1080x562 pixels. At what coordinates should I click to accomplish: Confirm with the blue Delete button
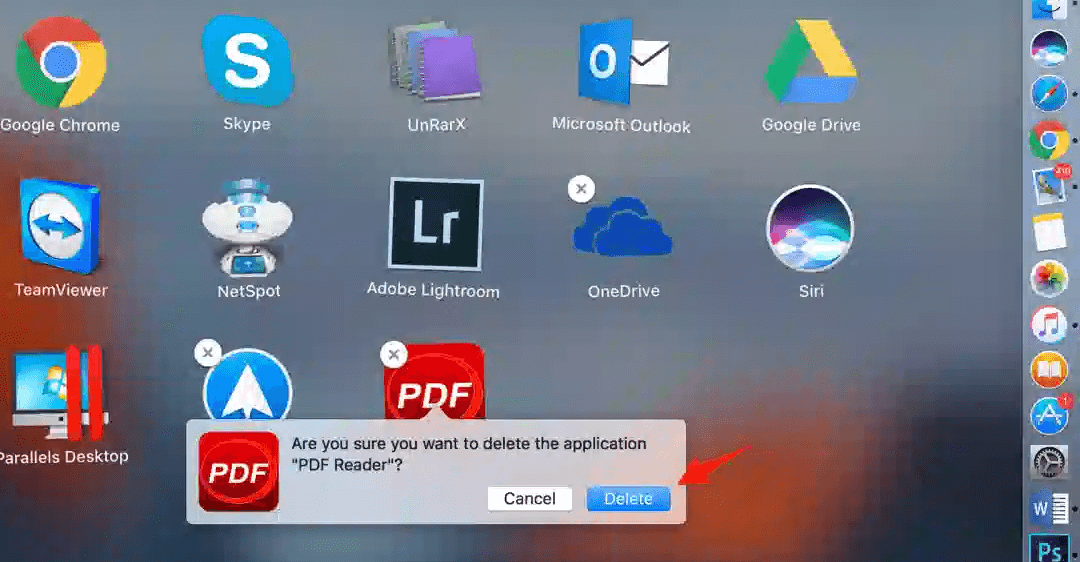tap(628, 499)
